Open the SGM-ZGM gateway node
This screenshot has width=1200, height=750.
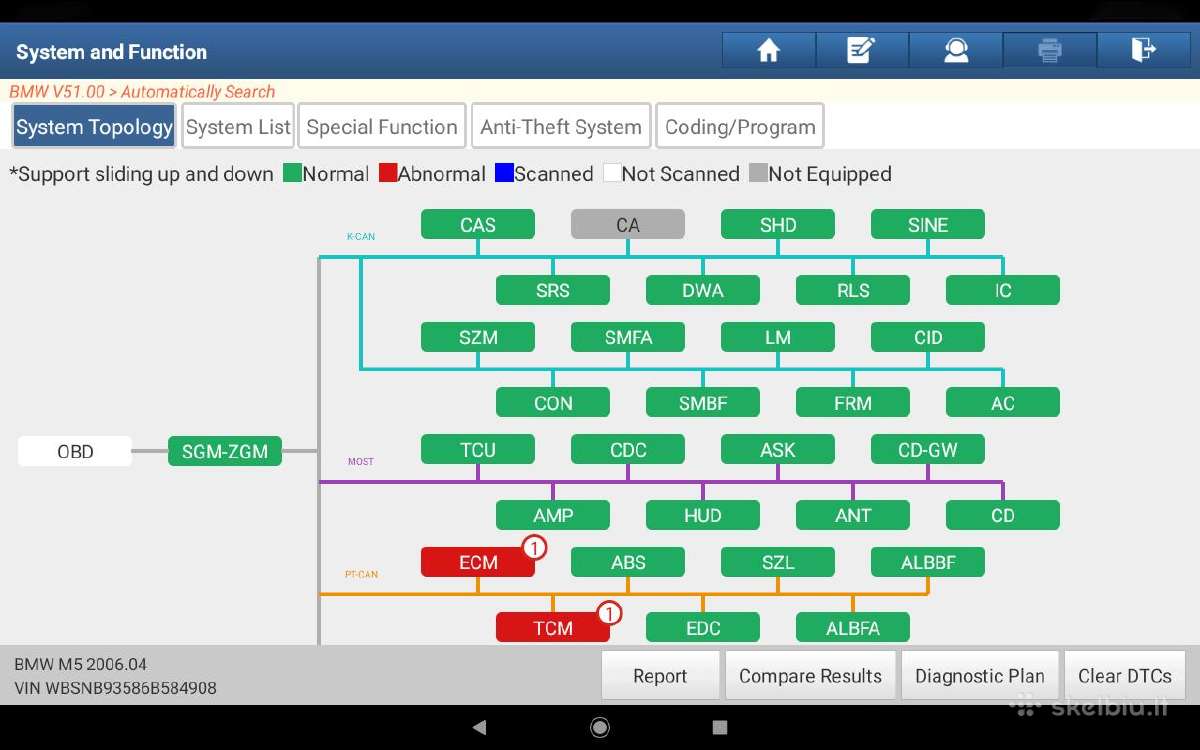point(225,451)
